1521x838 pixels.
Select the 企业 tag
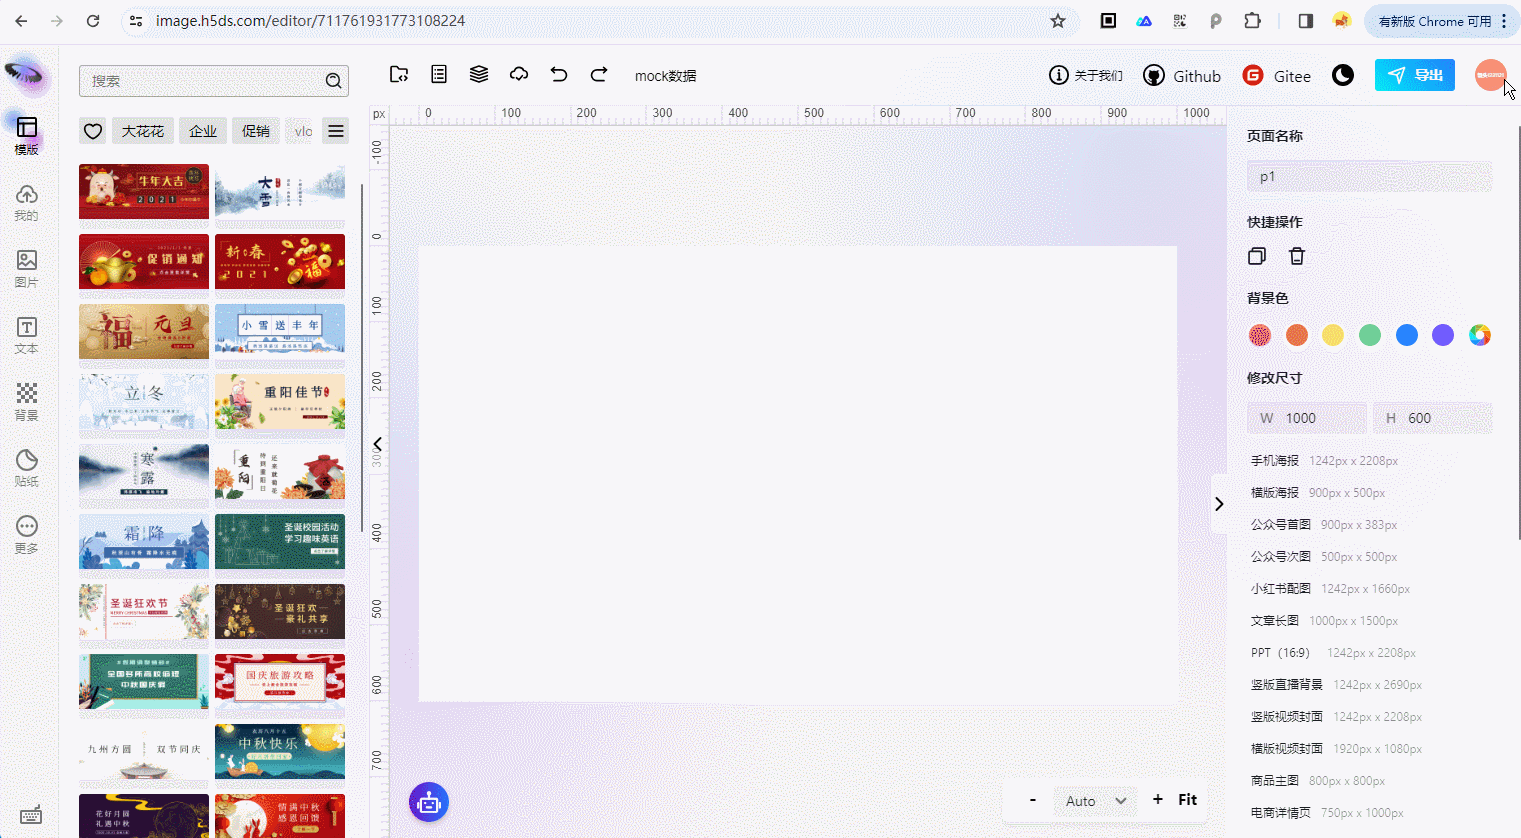pos(203,131)
